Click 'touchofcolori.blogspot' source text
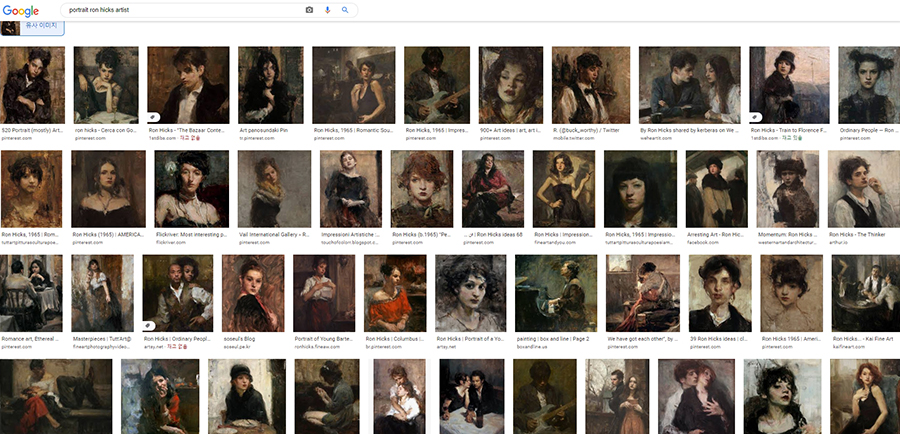Screen dimensions: 900x434 tap(350, 242)
